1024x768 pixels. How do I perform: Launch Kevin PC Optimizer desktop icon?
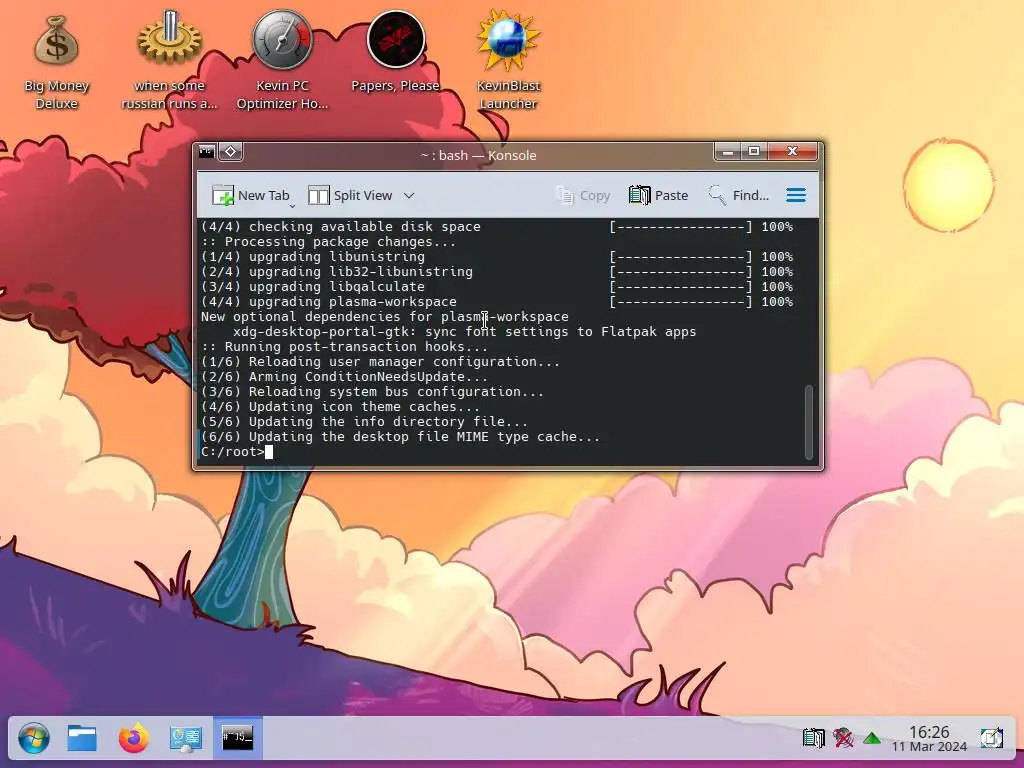tap(282, 60)
